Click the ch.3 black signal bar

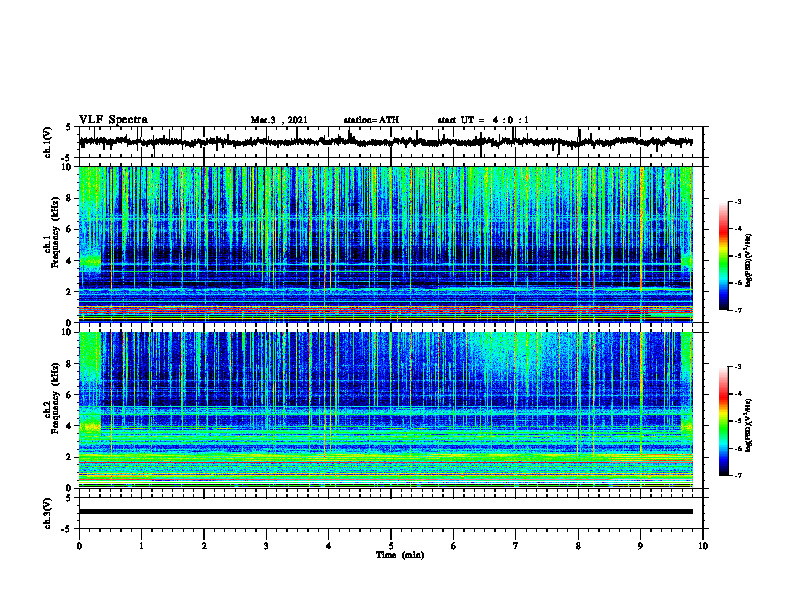pos(385,512)
